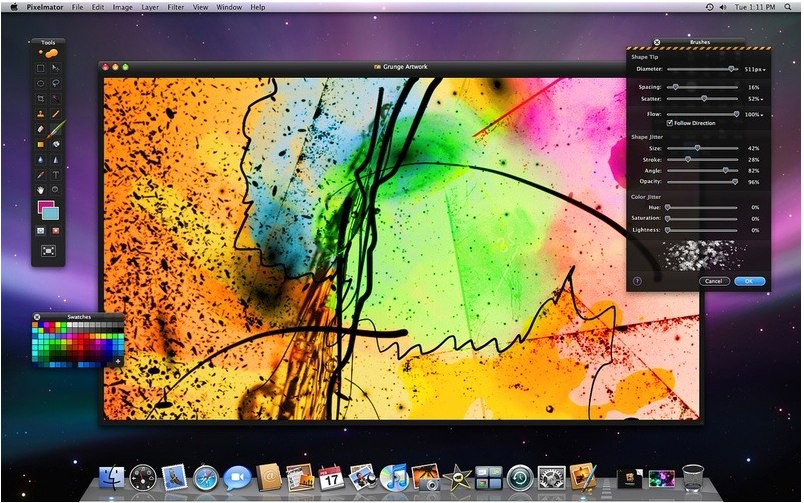This screenshot has width=804, height=503.
Task: Open Time Machine in the Dock
Action: click(x=520, y=479)
